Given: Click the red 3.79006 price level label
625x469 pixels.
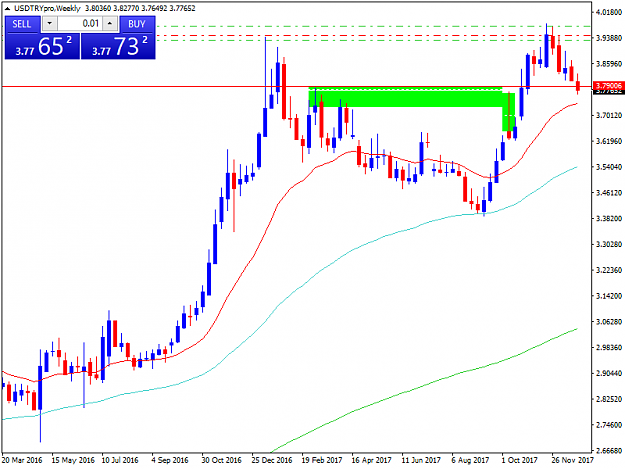Looking at the screenshot, I should click(608, 86).
